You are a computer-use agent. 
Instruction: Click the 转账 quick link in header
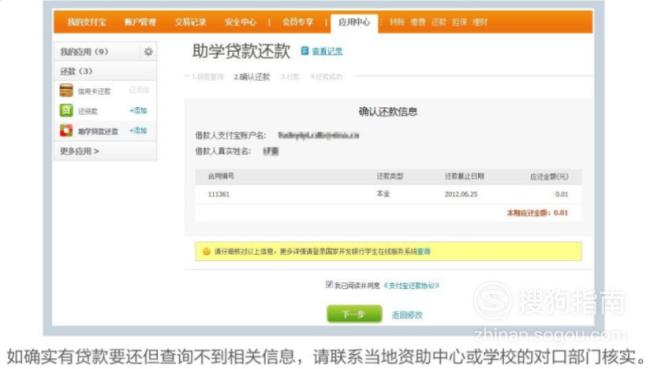click(397, 22)
